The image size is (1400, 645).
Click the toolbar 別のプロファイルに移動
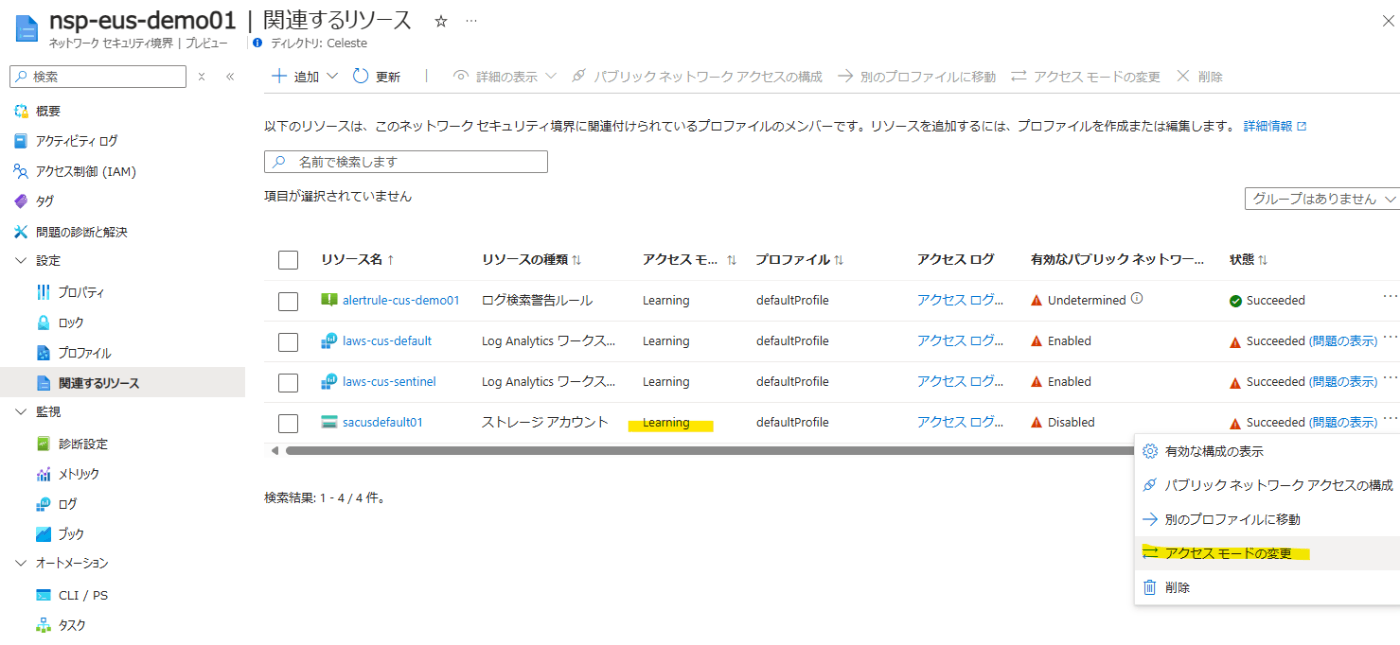tap(917, 76)
